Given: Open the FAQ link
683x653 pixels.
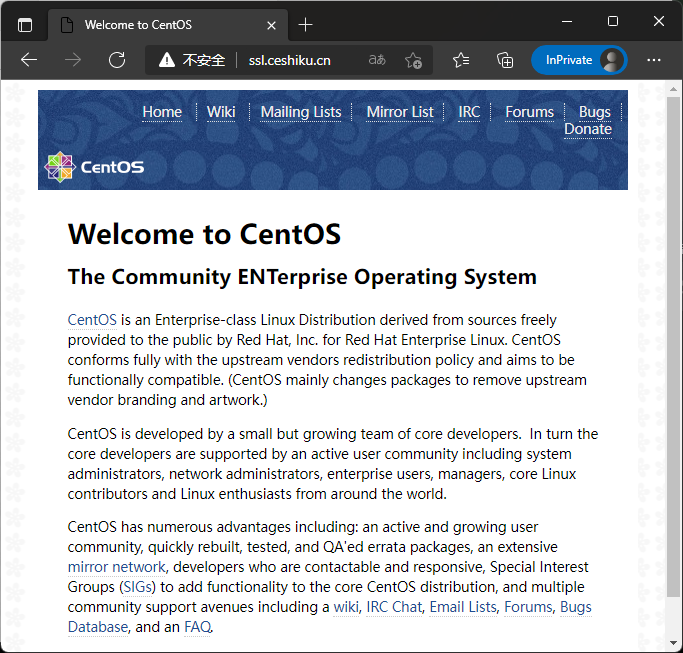Looking at the screenshot, I should pyautogui.click(x=198, y=627).
